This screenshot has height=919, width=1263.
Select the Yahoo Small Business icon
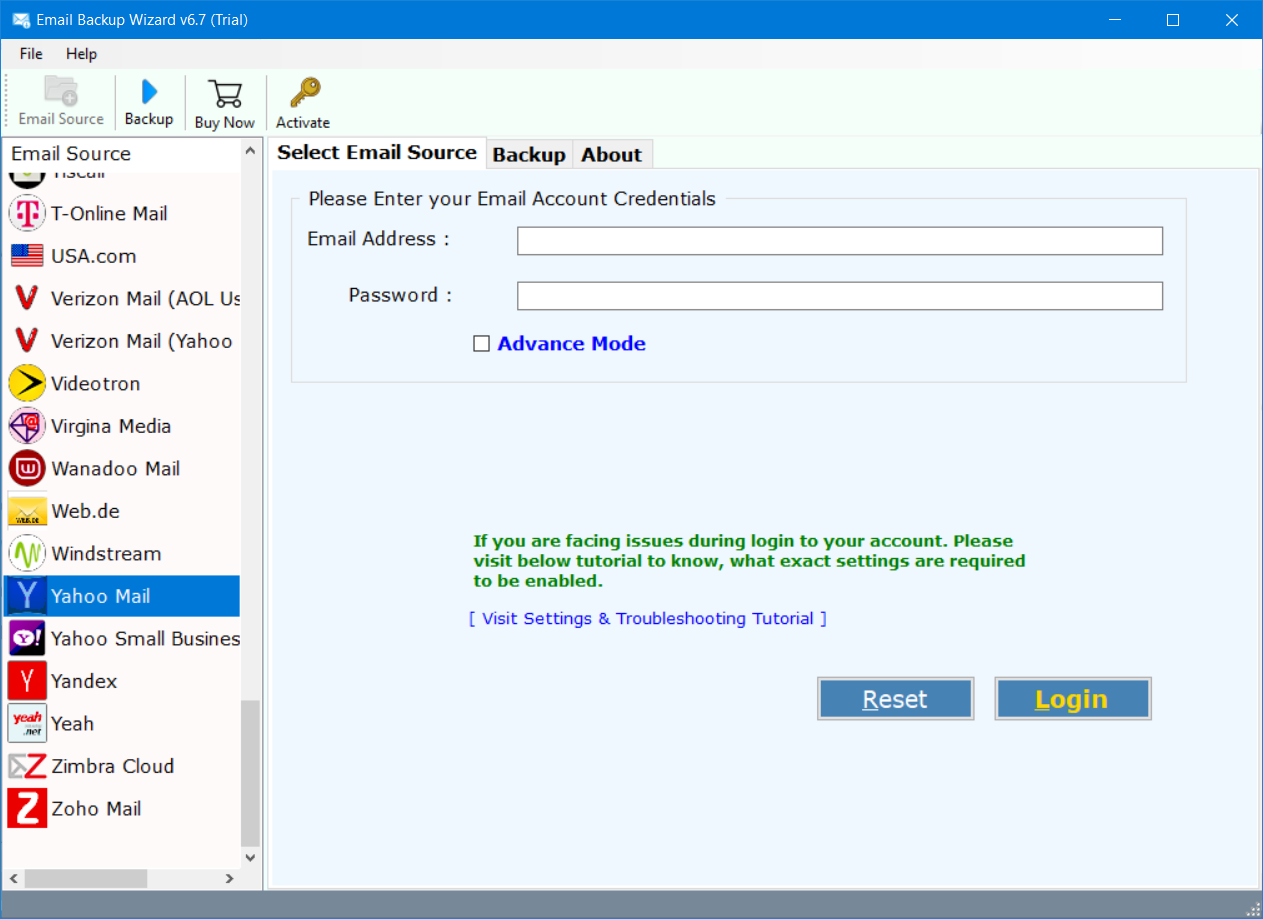point(27,638)
